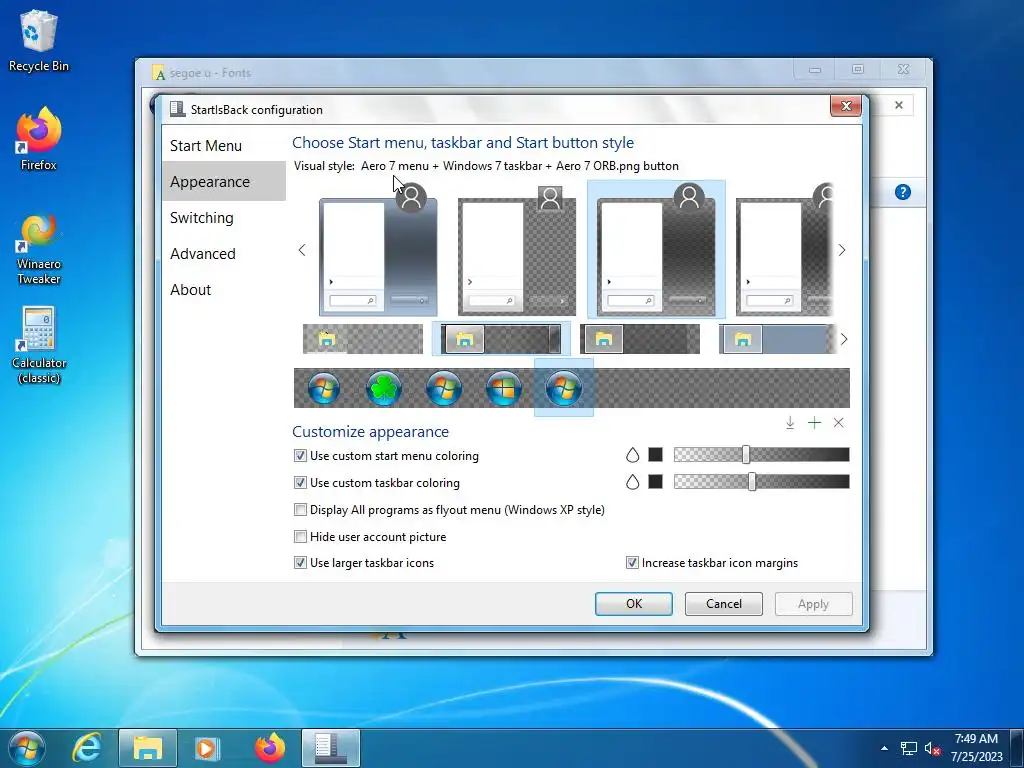Open the Calculator (classic) desktop shortcut

[x=39, y=345]
